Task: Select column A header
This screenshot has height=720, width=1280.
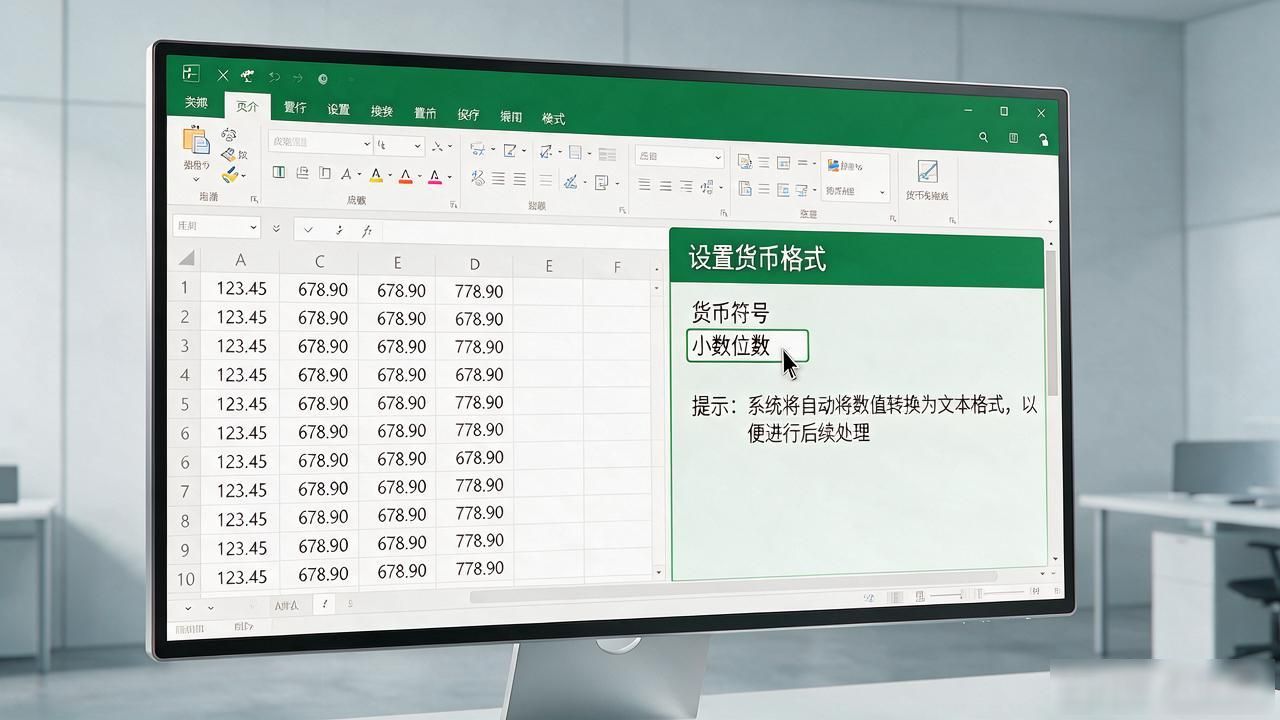Action: coord(240,260)
